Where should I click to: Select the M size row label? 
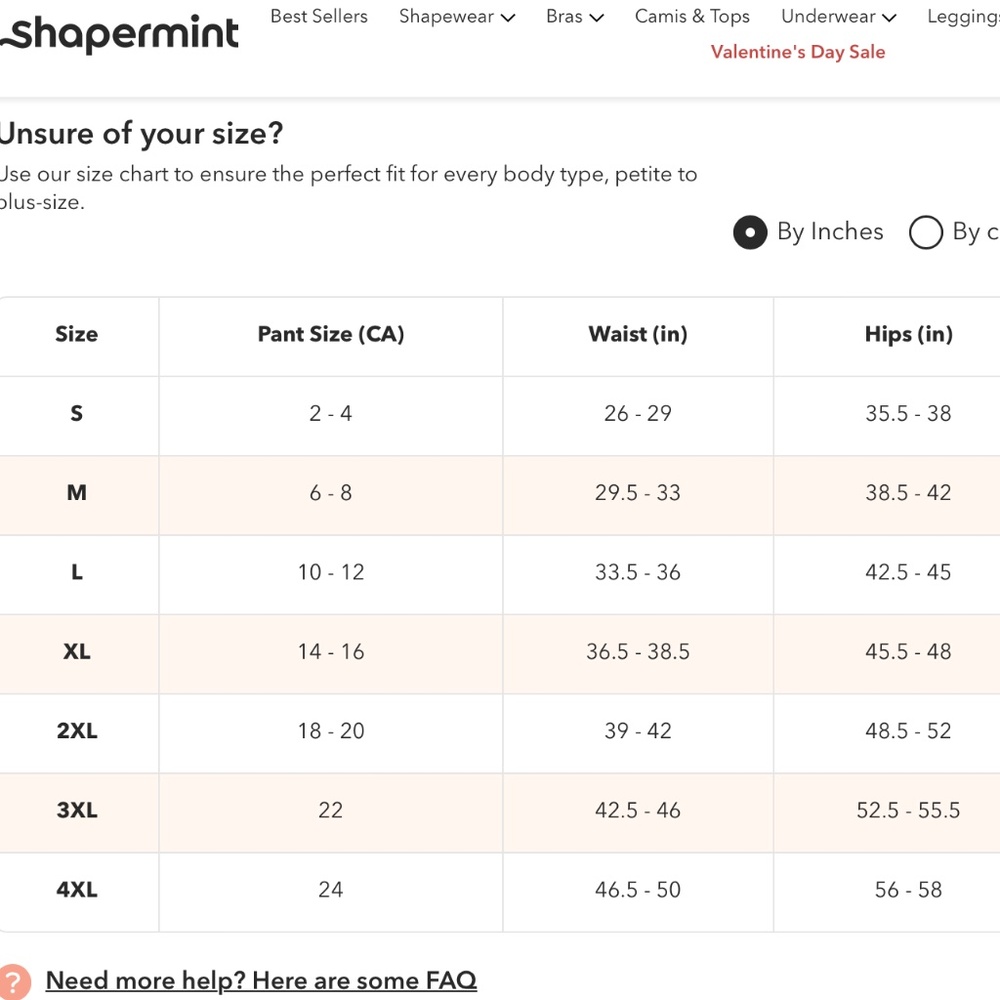coord(77,493)
